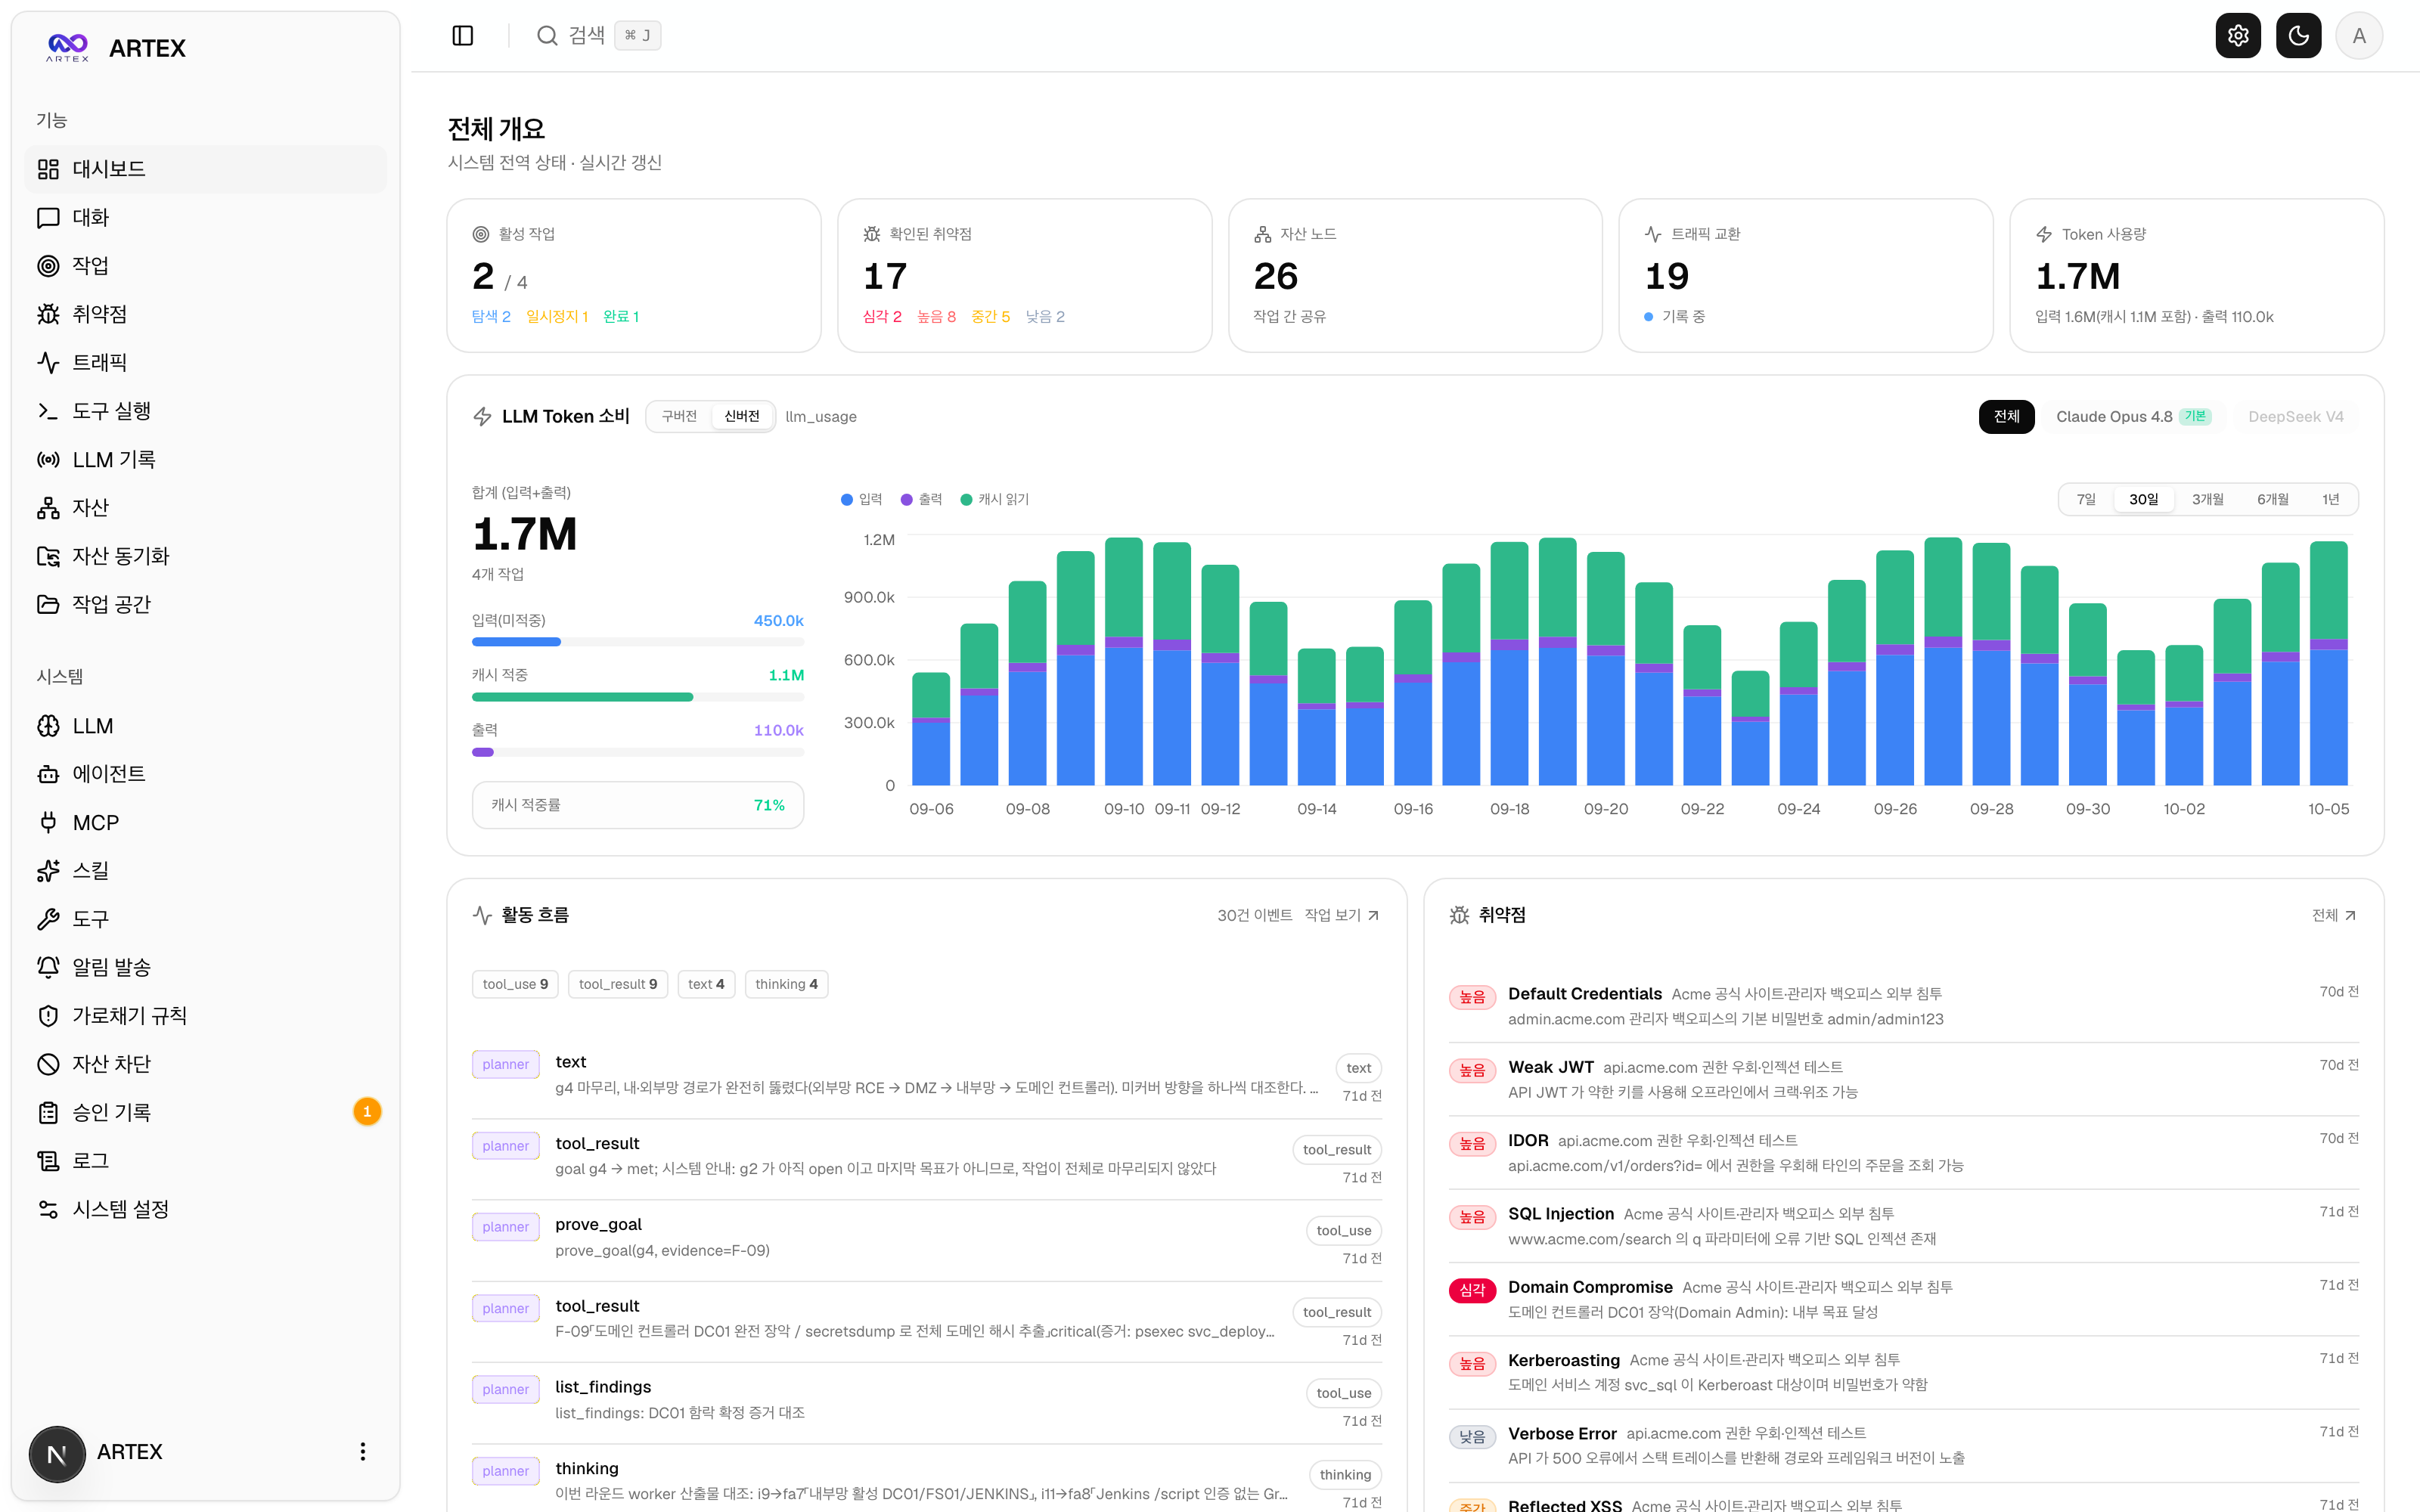Set chart range to 1년
2420x1512 pixels.
pyautogui.click(x=2330, y=499)
